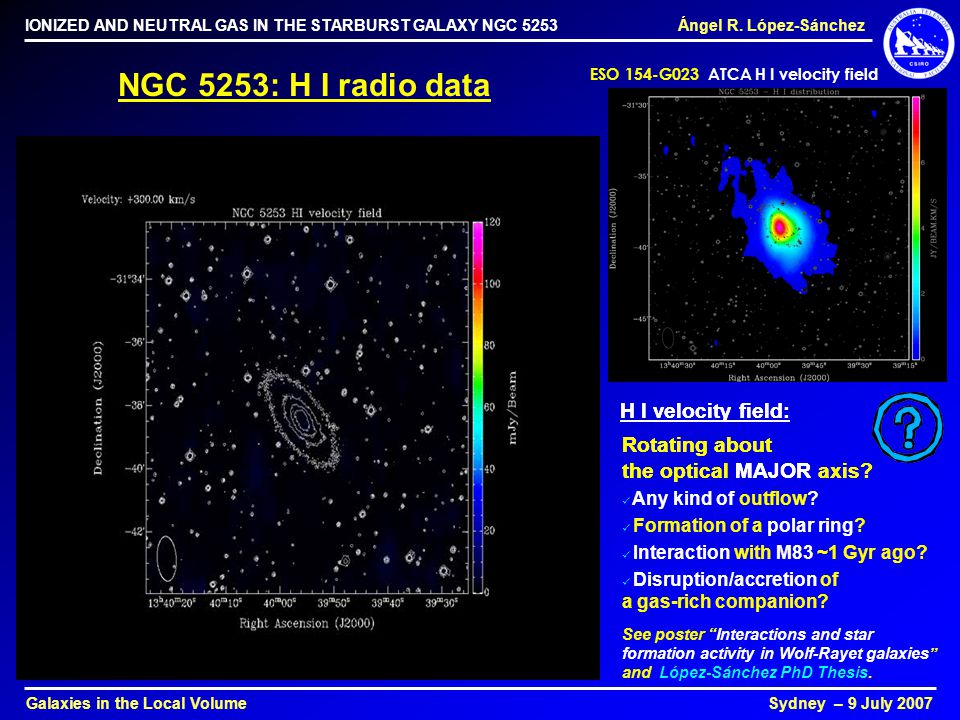Click the blue question mark icon
Image resolution: width=960 pixels, height=720 pixels.
coord(907,426)
